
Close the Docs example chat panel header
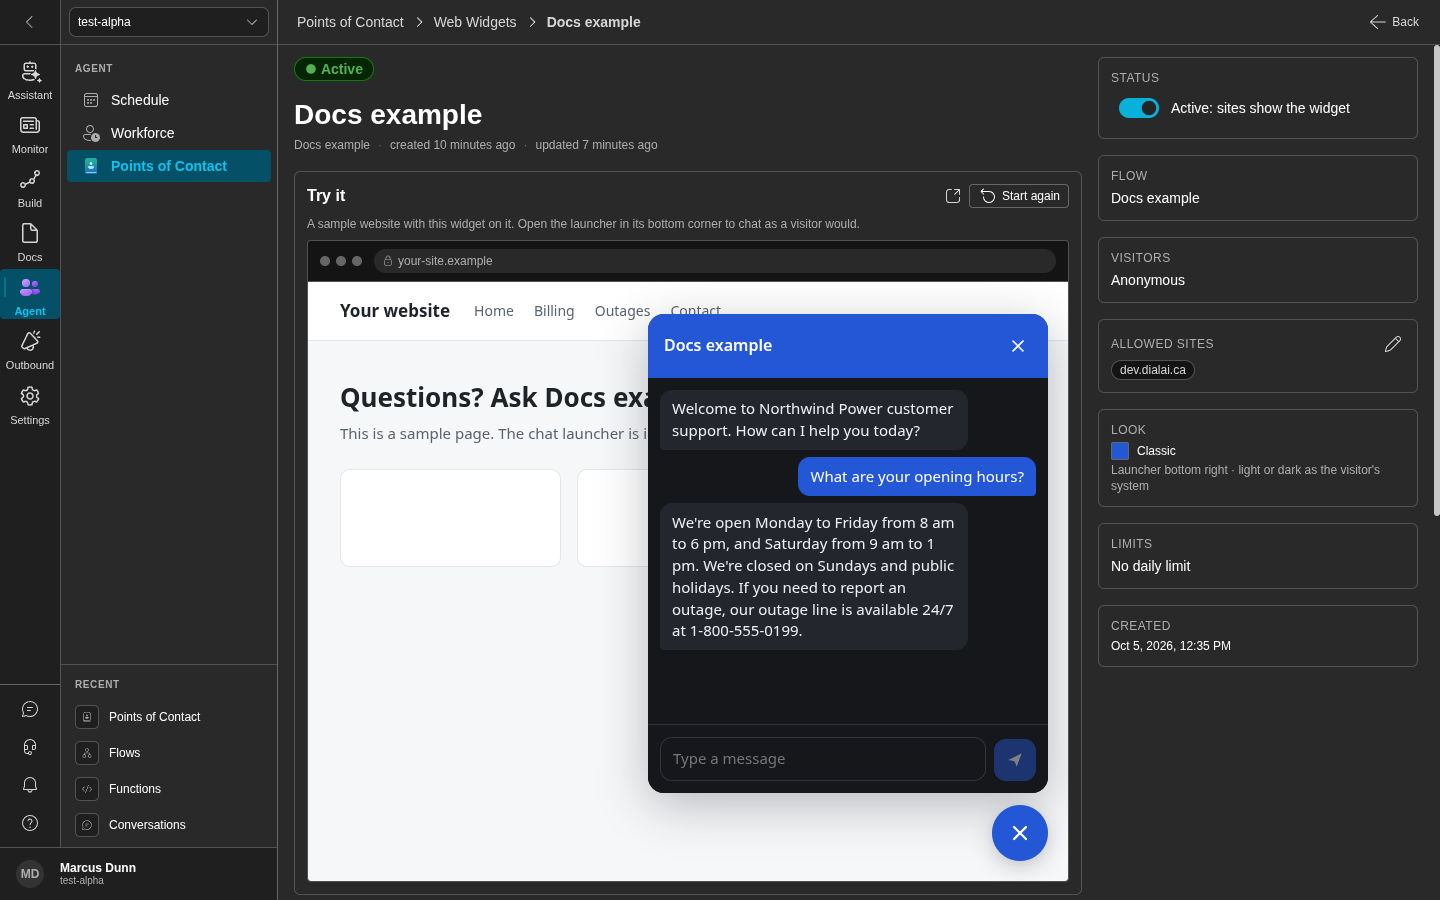1018,346
